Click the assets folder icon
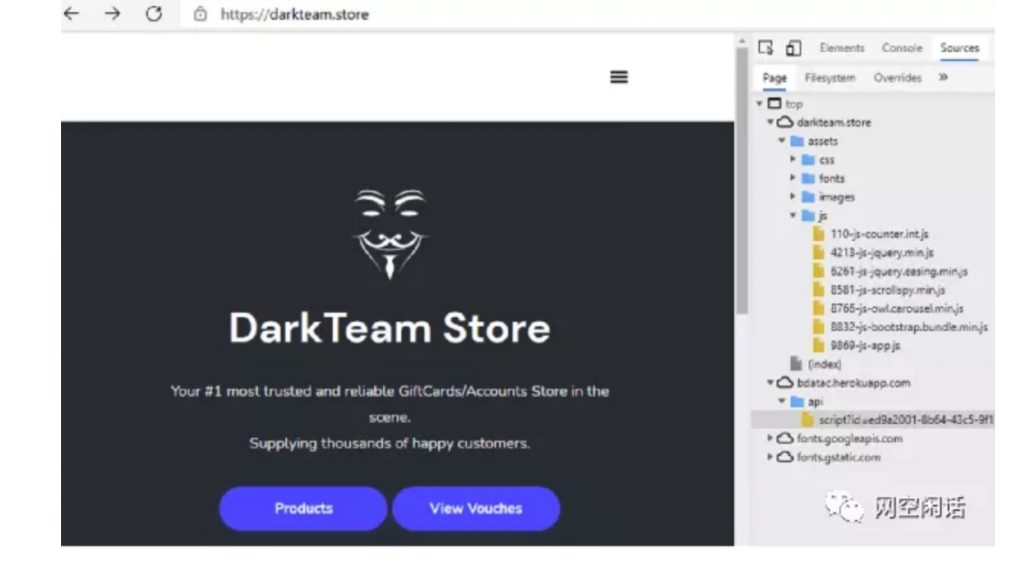This screenshot has height=575, width=1024. pyautogui.click(x=797, y=140)
